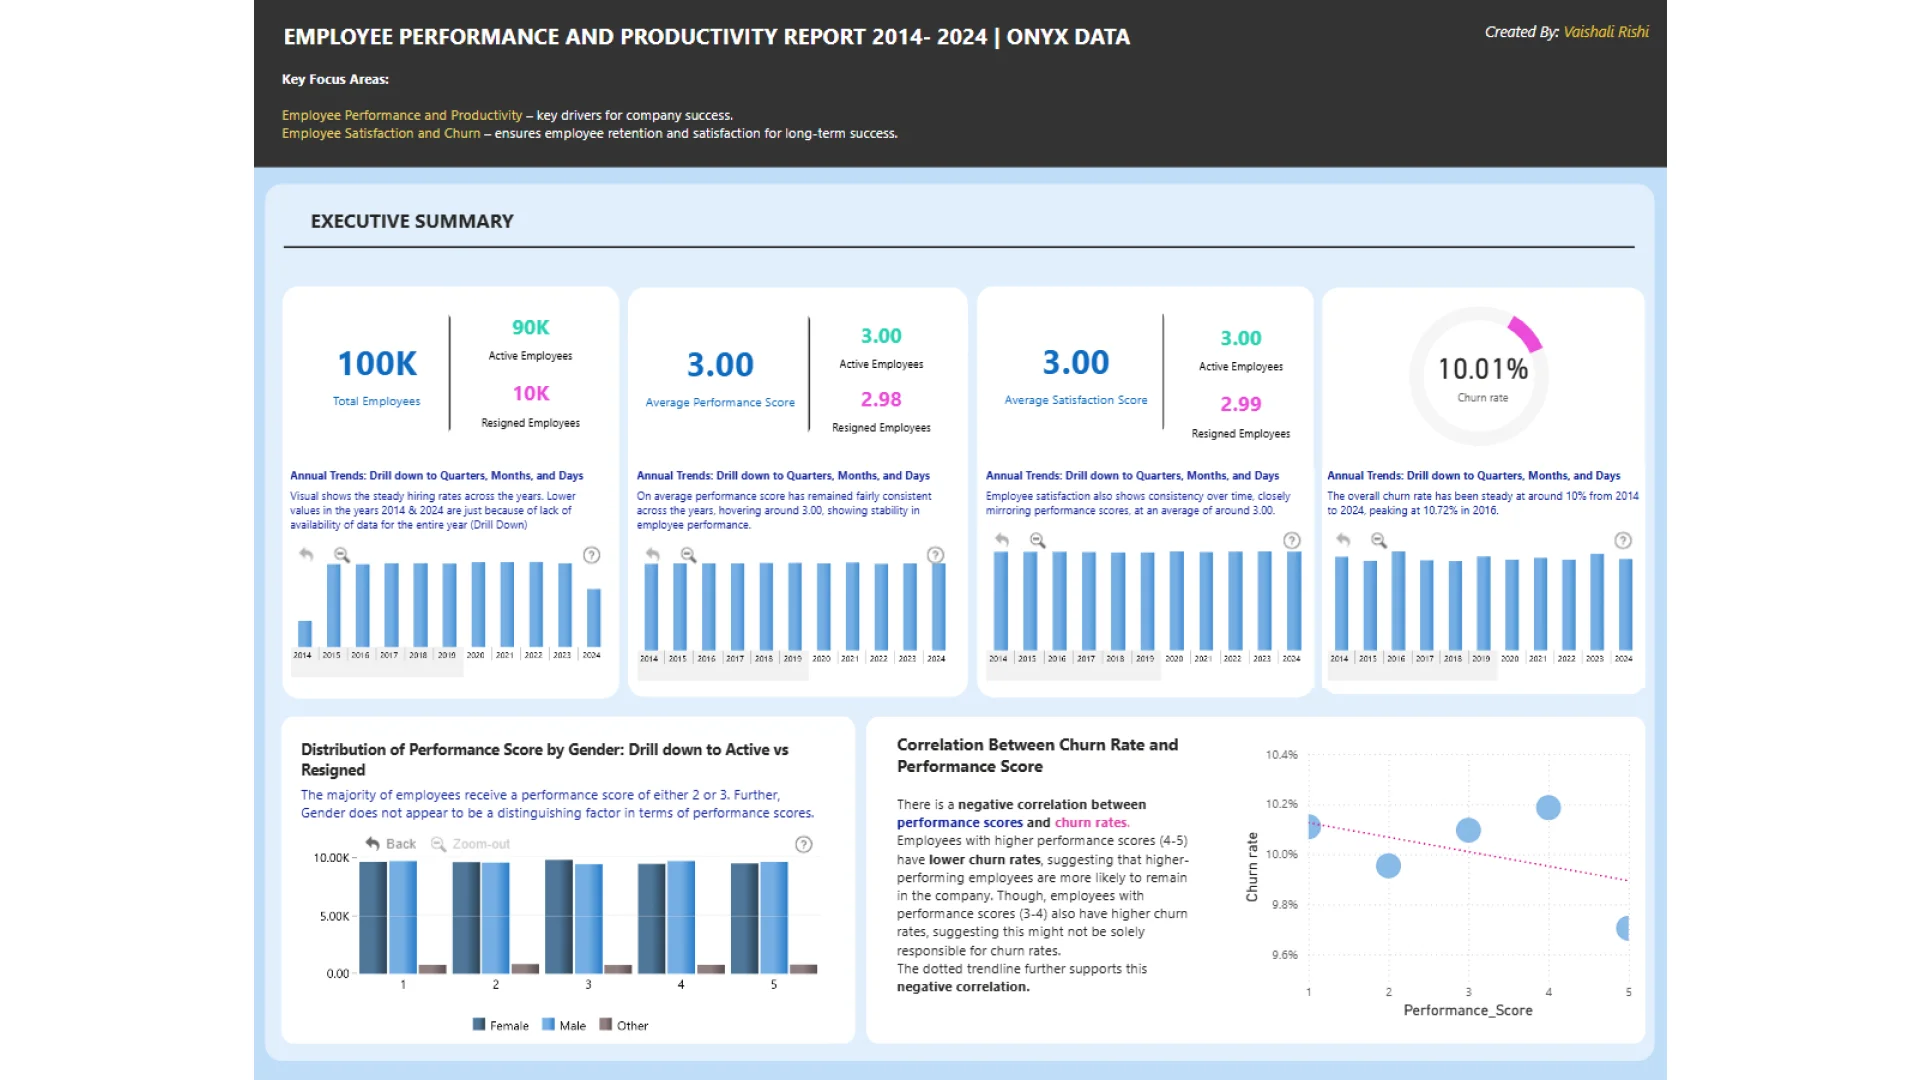Image resolution: width=1920 pixels, height=1080 pixels.
Task: Open help icon on Gender distribution chart
Action: [x=803, y=844]
